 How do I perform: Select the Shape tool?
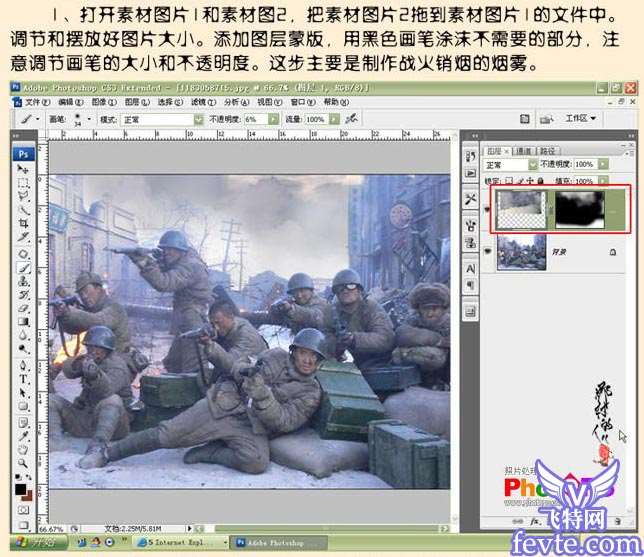pos(23,406)
